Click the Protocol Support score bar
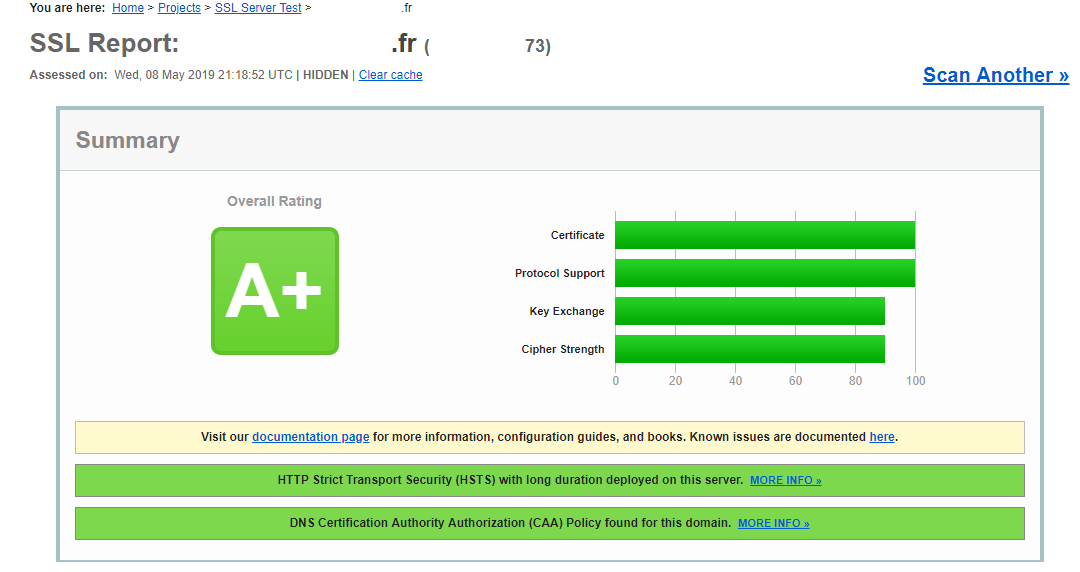Viewport: 1080px width, 572px height. 764,273
